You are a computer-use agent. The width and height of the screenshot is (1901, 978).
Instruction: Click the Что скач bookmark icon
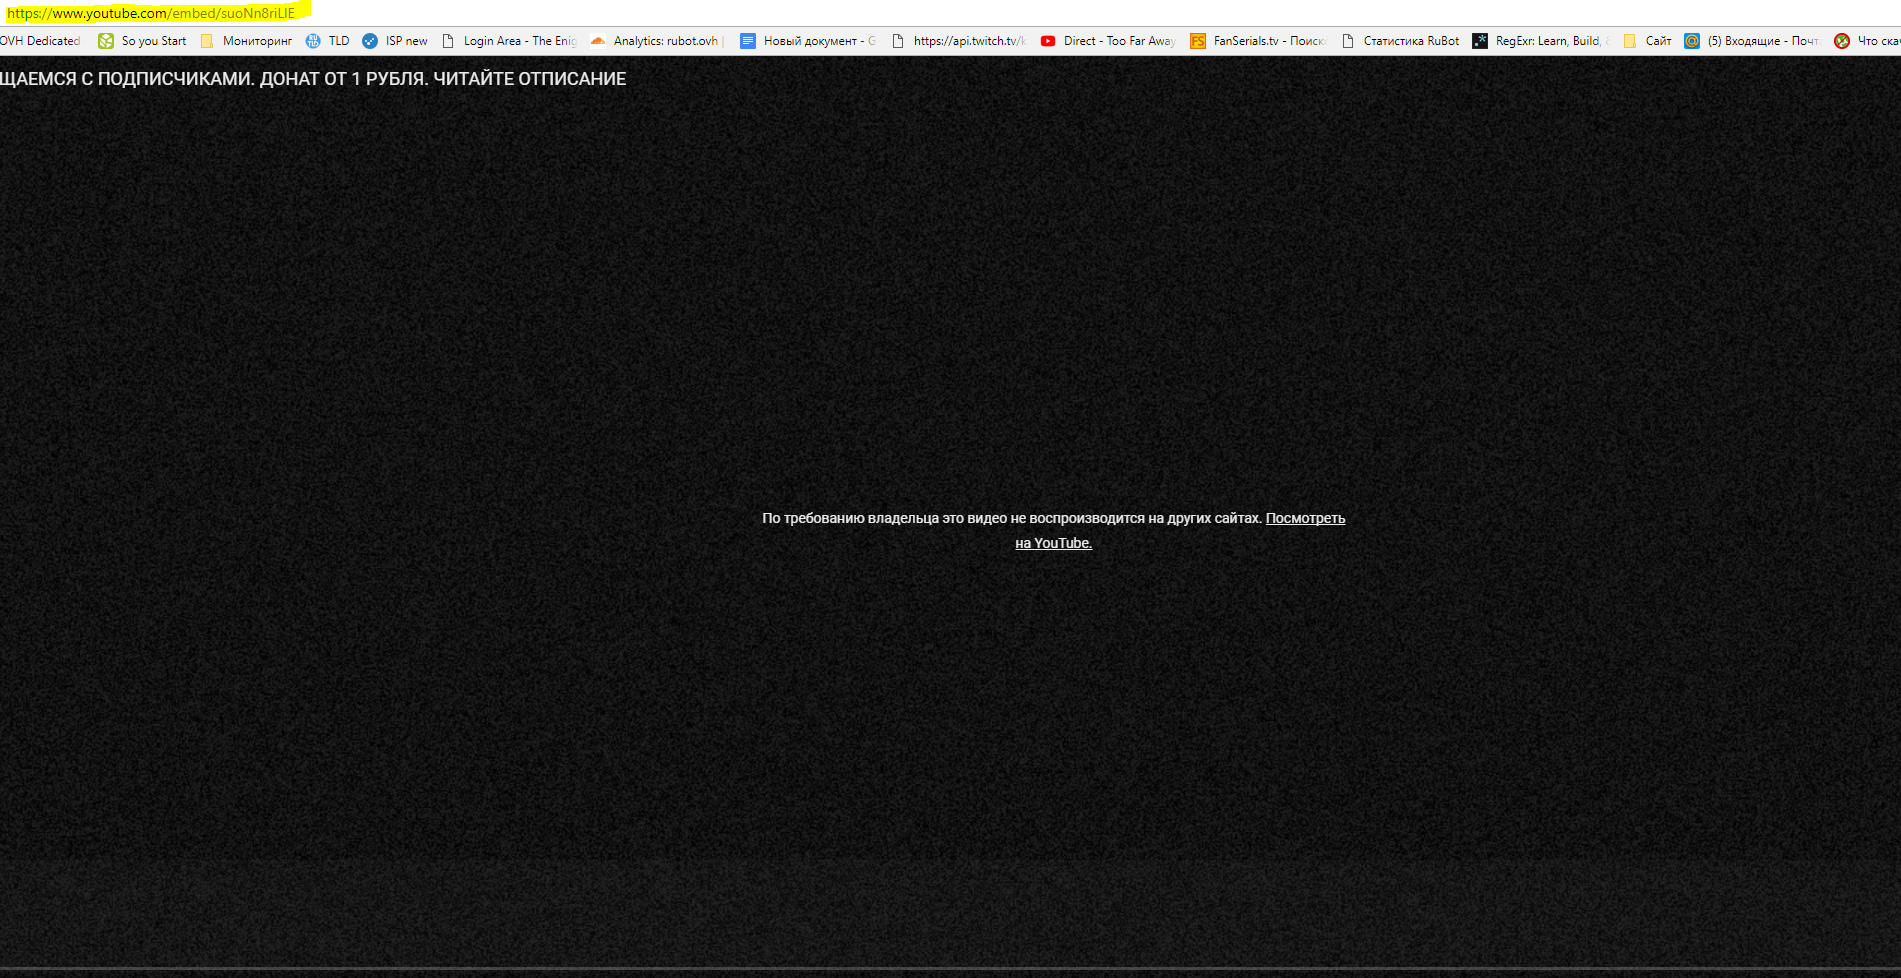pos(1842,41)
